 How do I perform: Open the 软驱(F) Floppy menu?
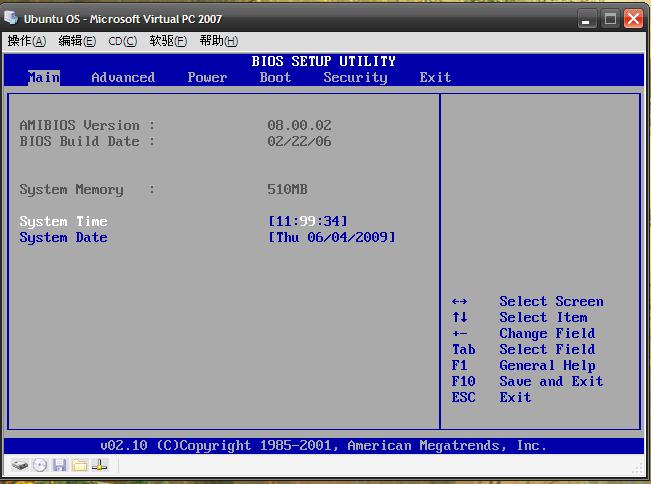point(168,41)
